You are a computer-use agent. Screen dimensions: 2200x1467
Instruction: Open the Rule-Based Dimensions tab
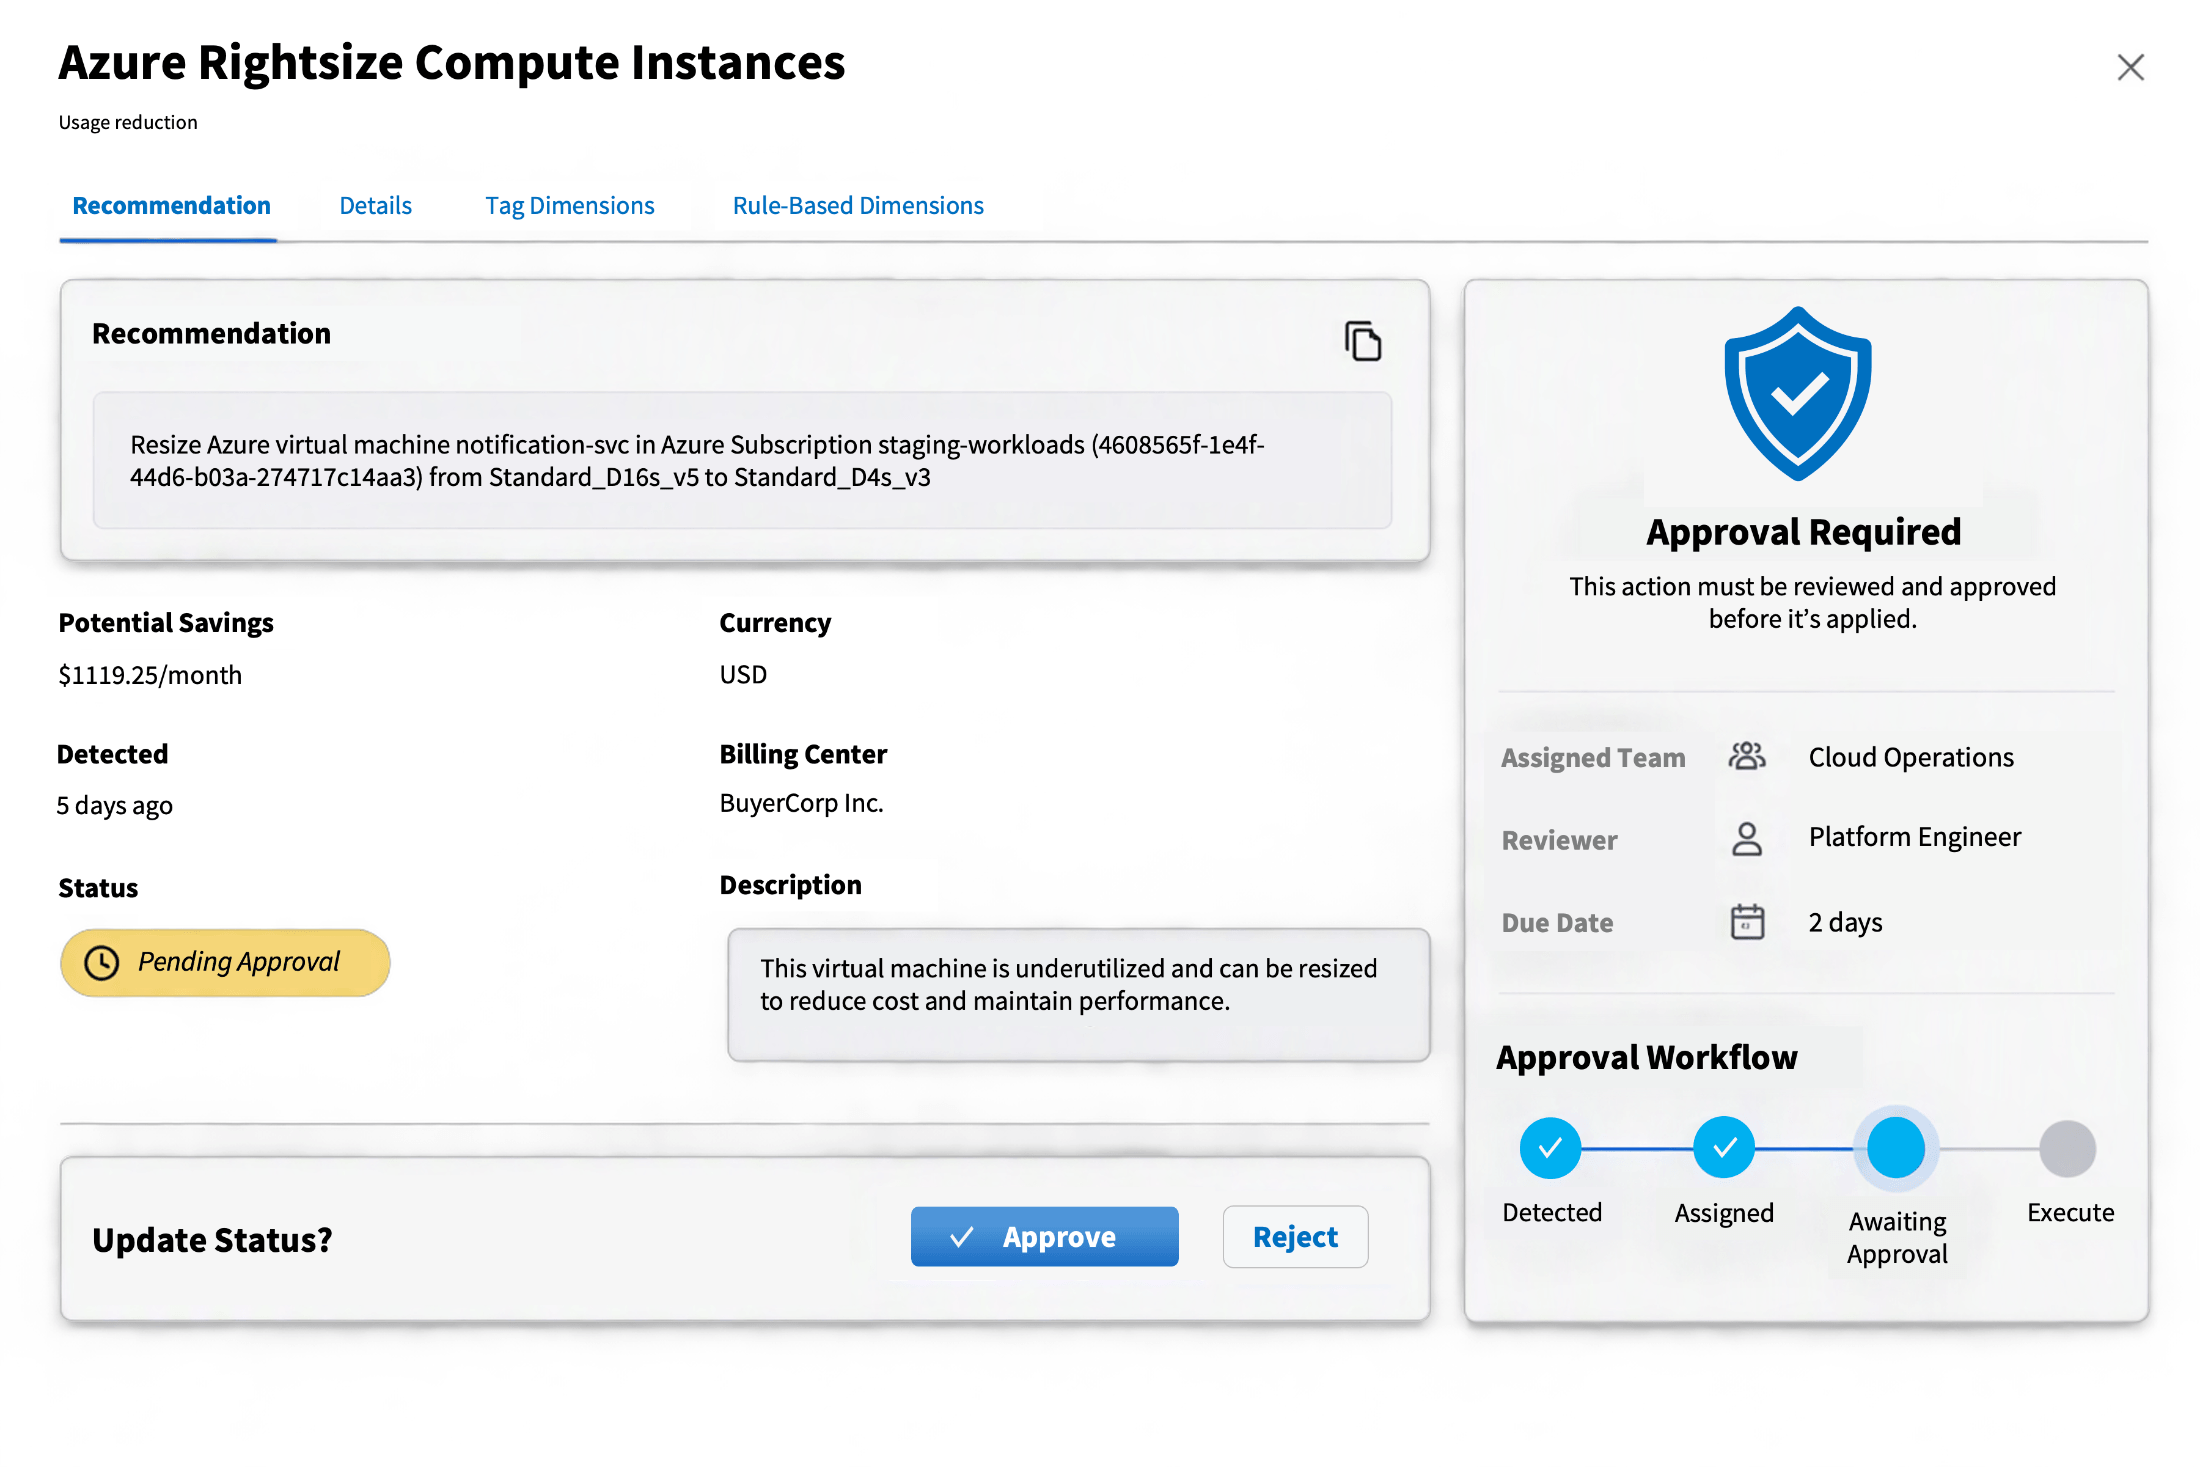click(858, 206)
